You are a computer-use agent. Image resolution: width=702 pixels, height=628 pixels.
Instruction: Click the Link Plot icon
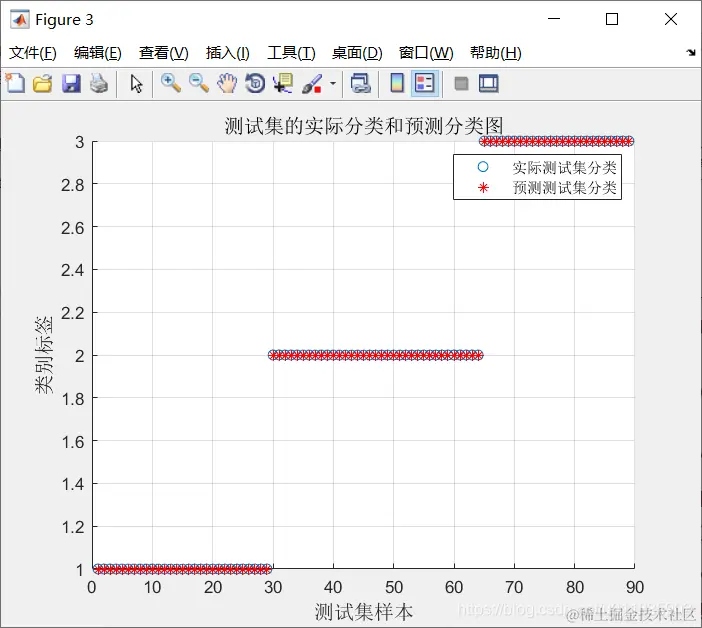[360, 84]
